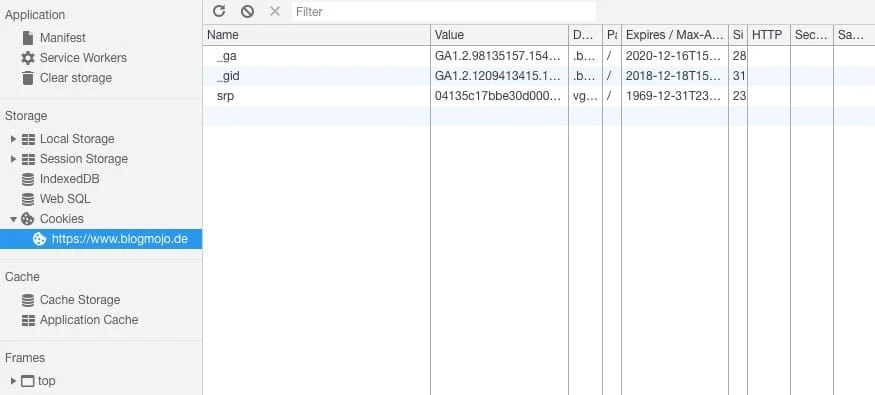The image size is (875, 395).
Task: Click value 04135c17bbe30d000…
Action: point(498,96)
